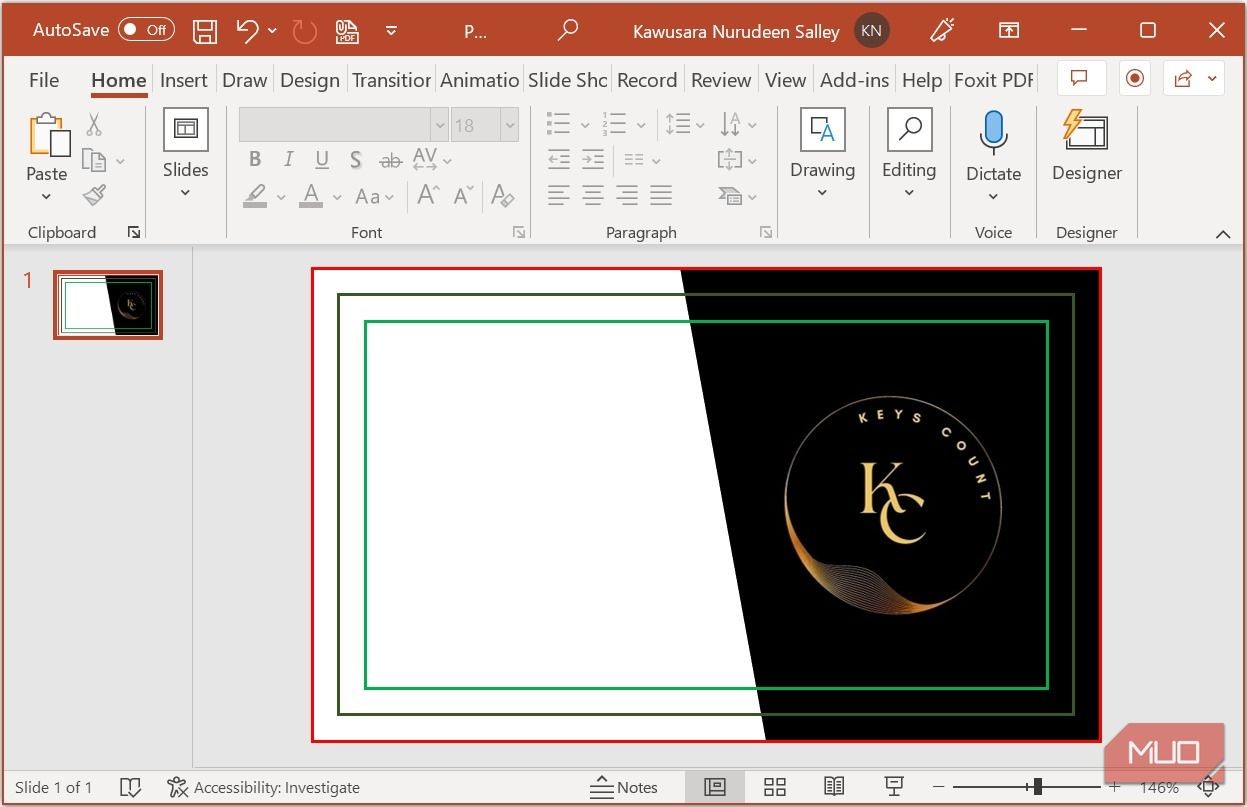1247x807 pixels.
Task: Switch to Normal view button
Action: click(x=714, y=787)
